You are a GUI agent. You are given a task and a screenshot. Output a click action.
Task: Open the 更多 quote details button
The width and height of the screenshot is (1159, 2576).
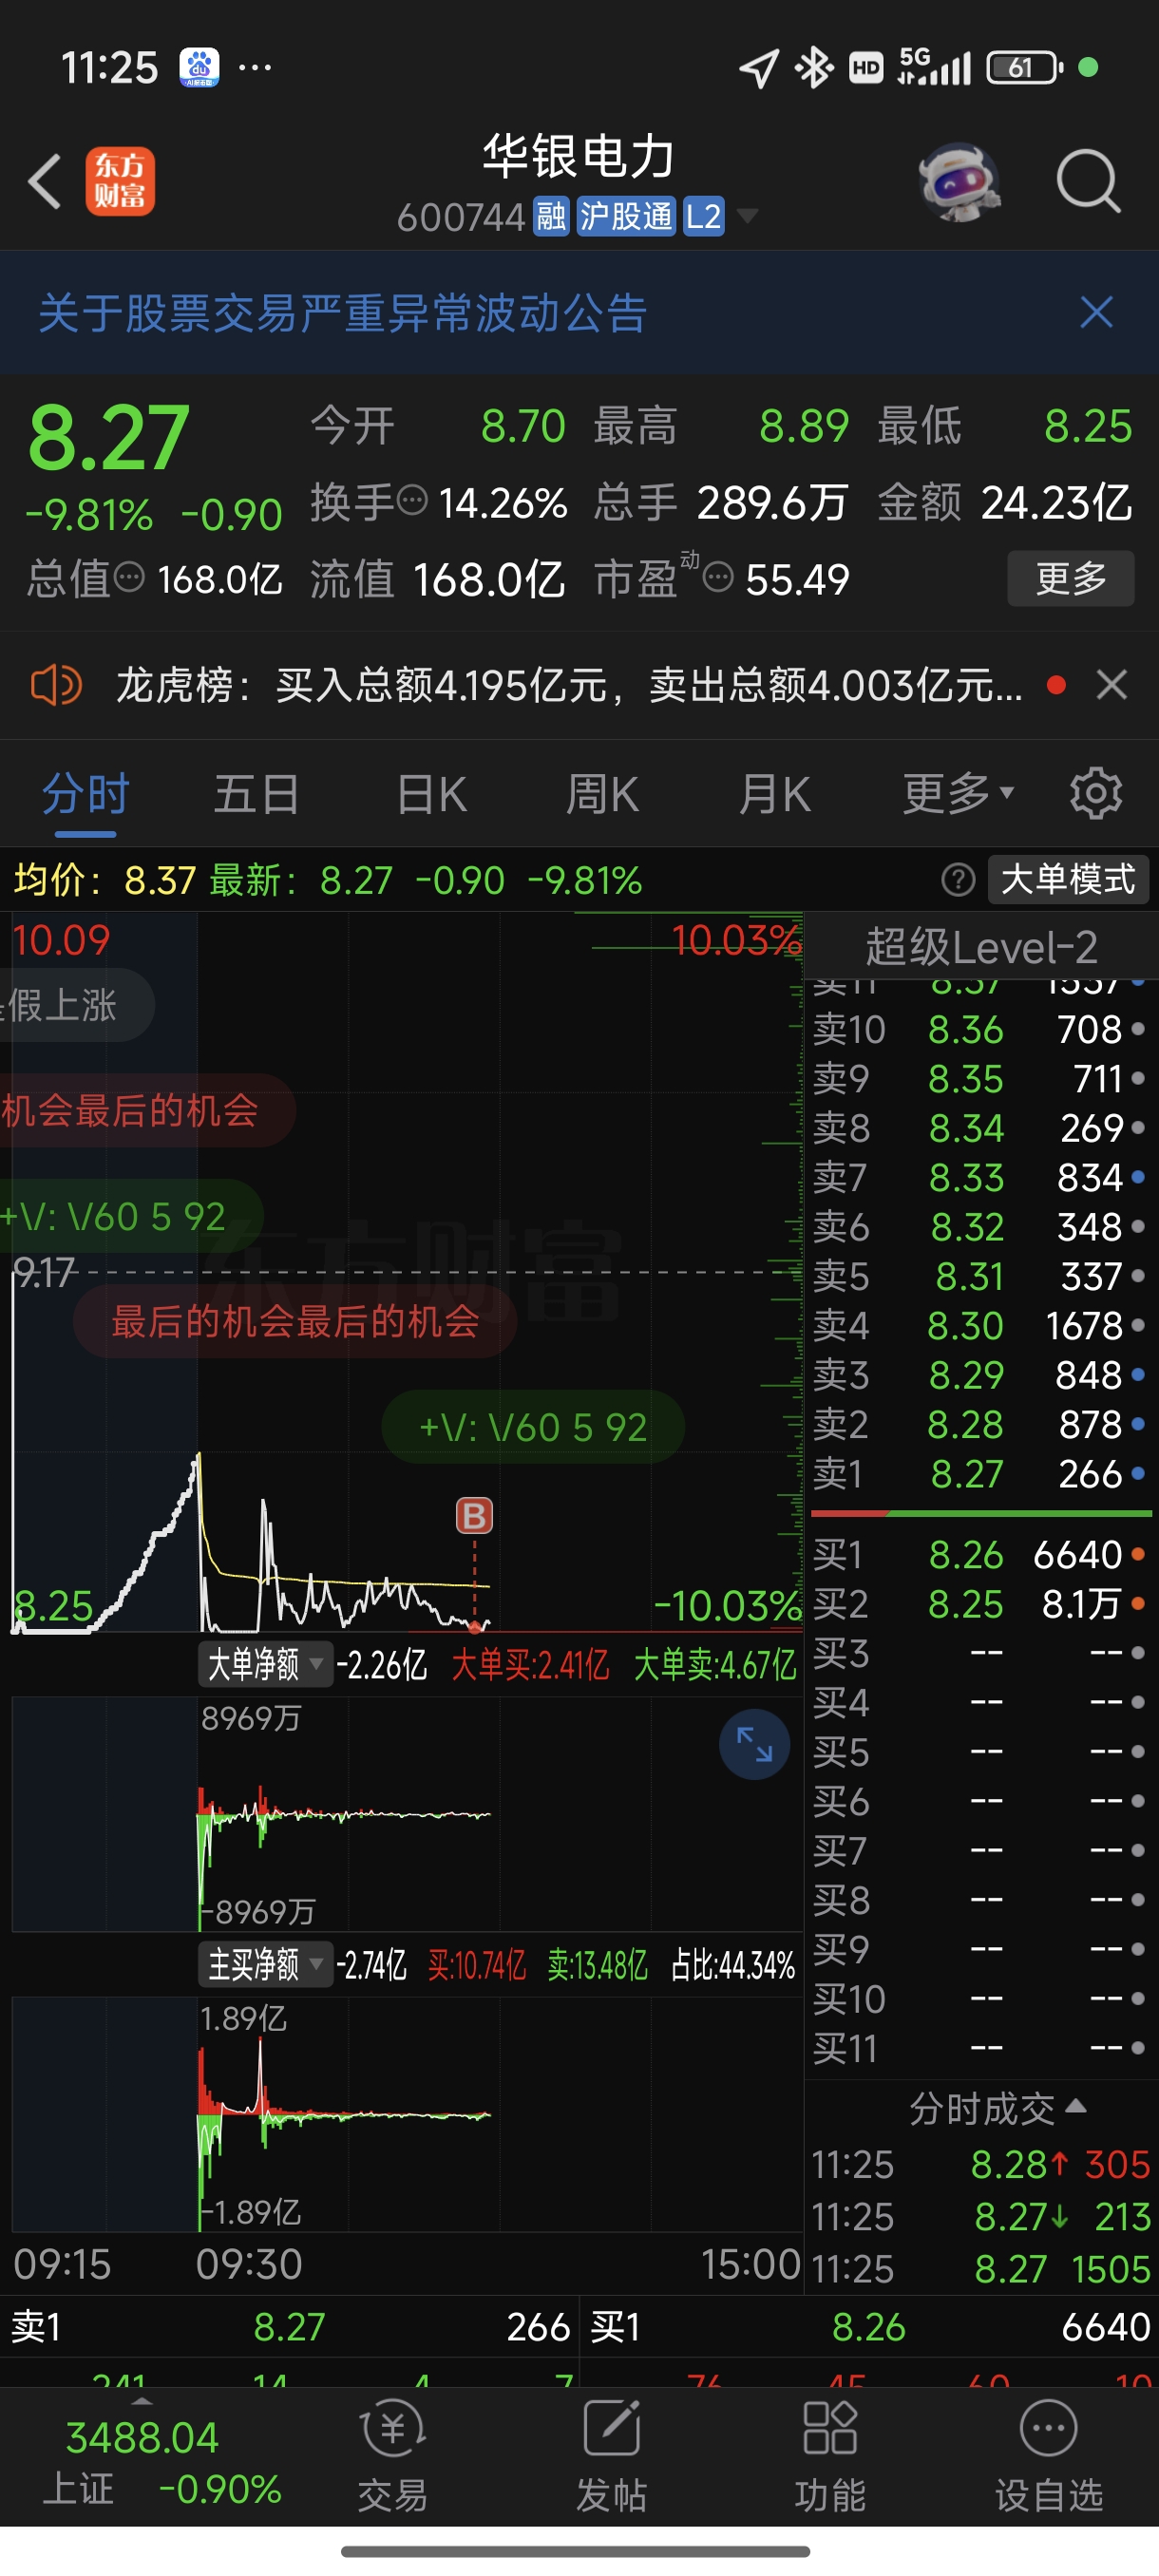(x=1070, y=578)
